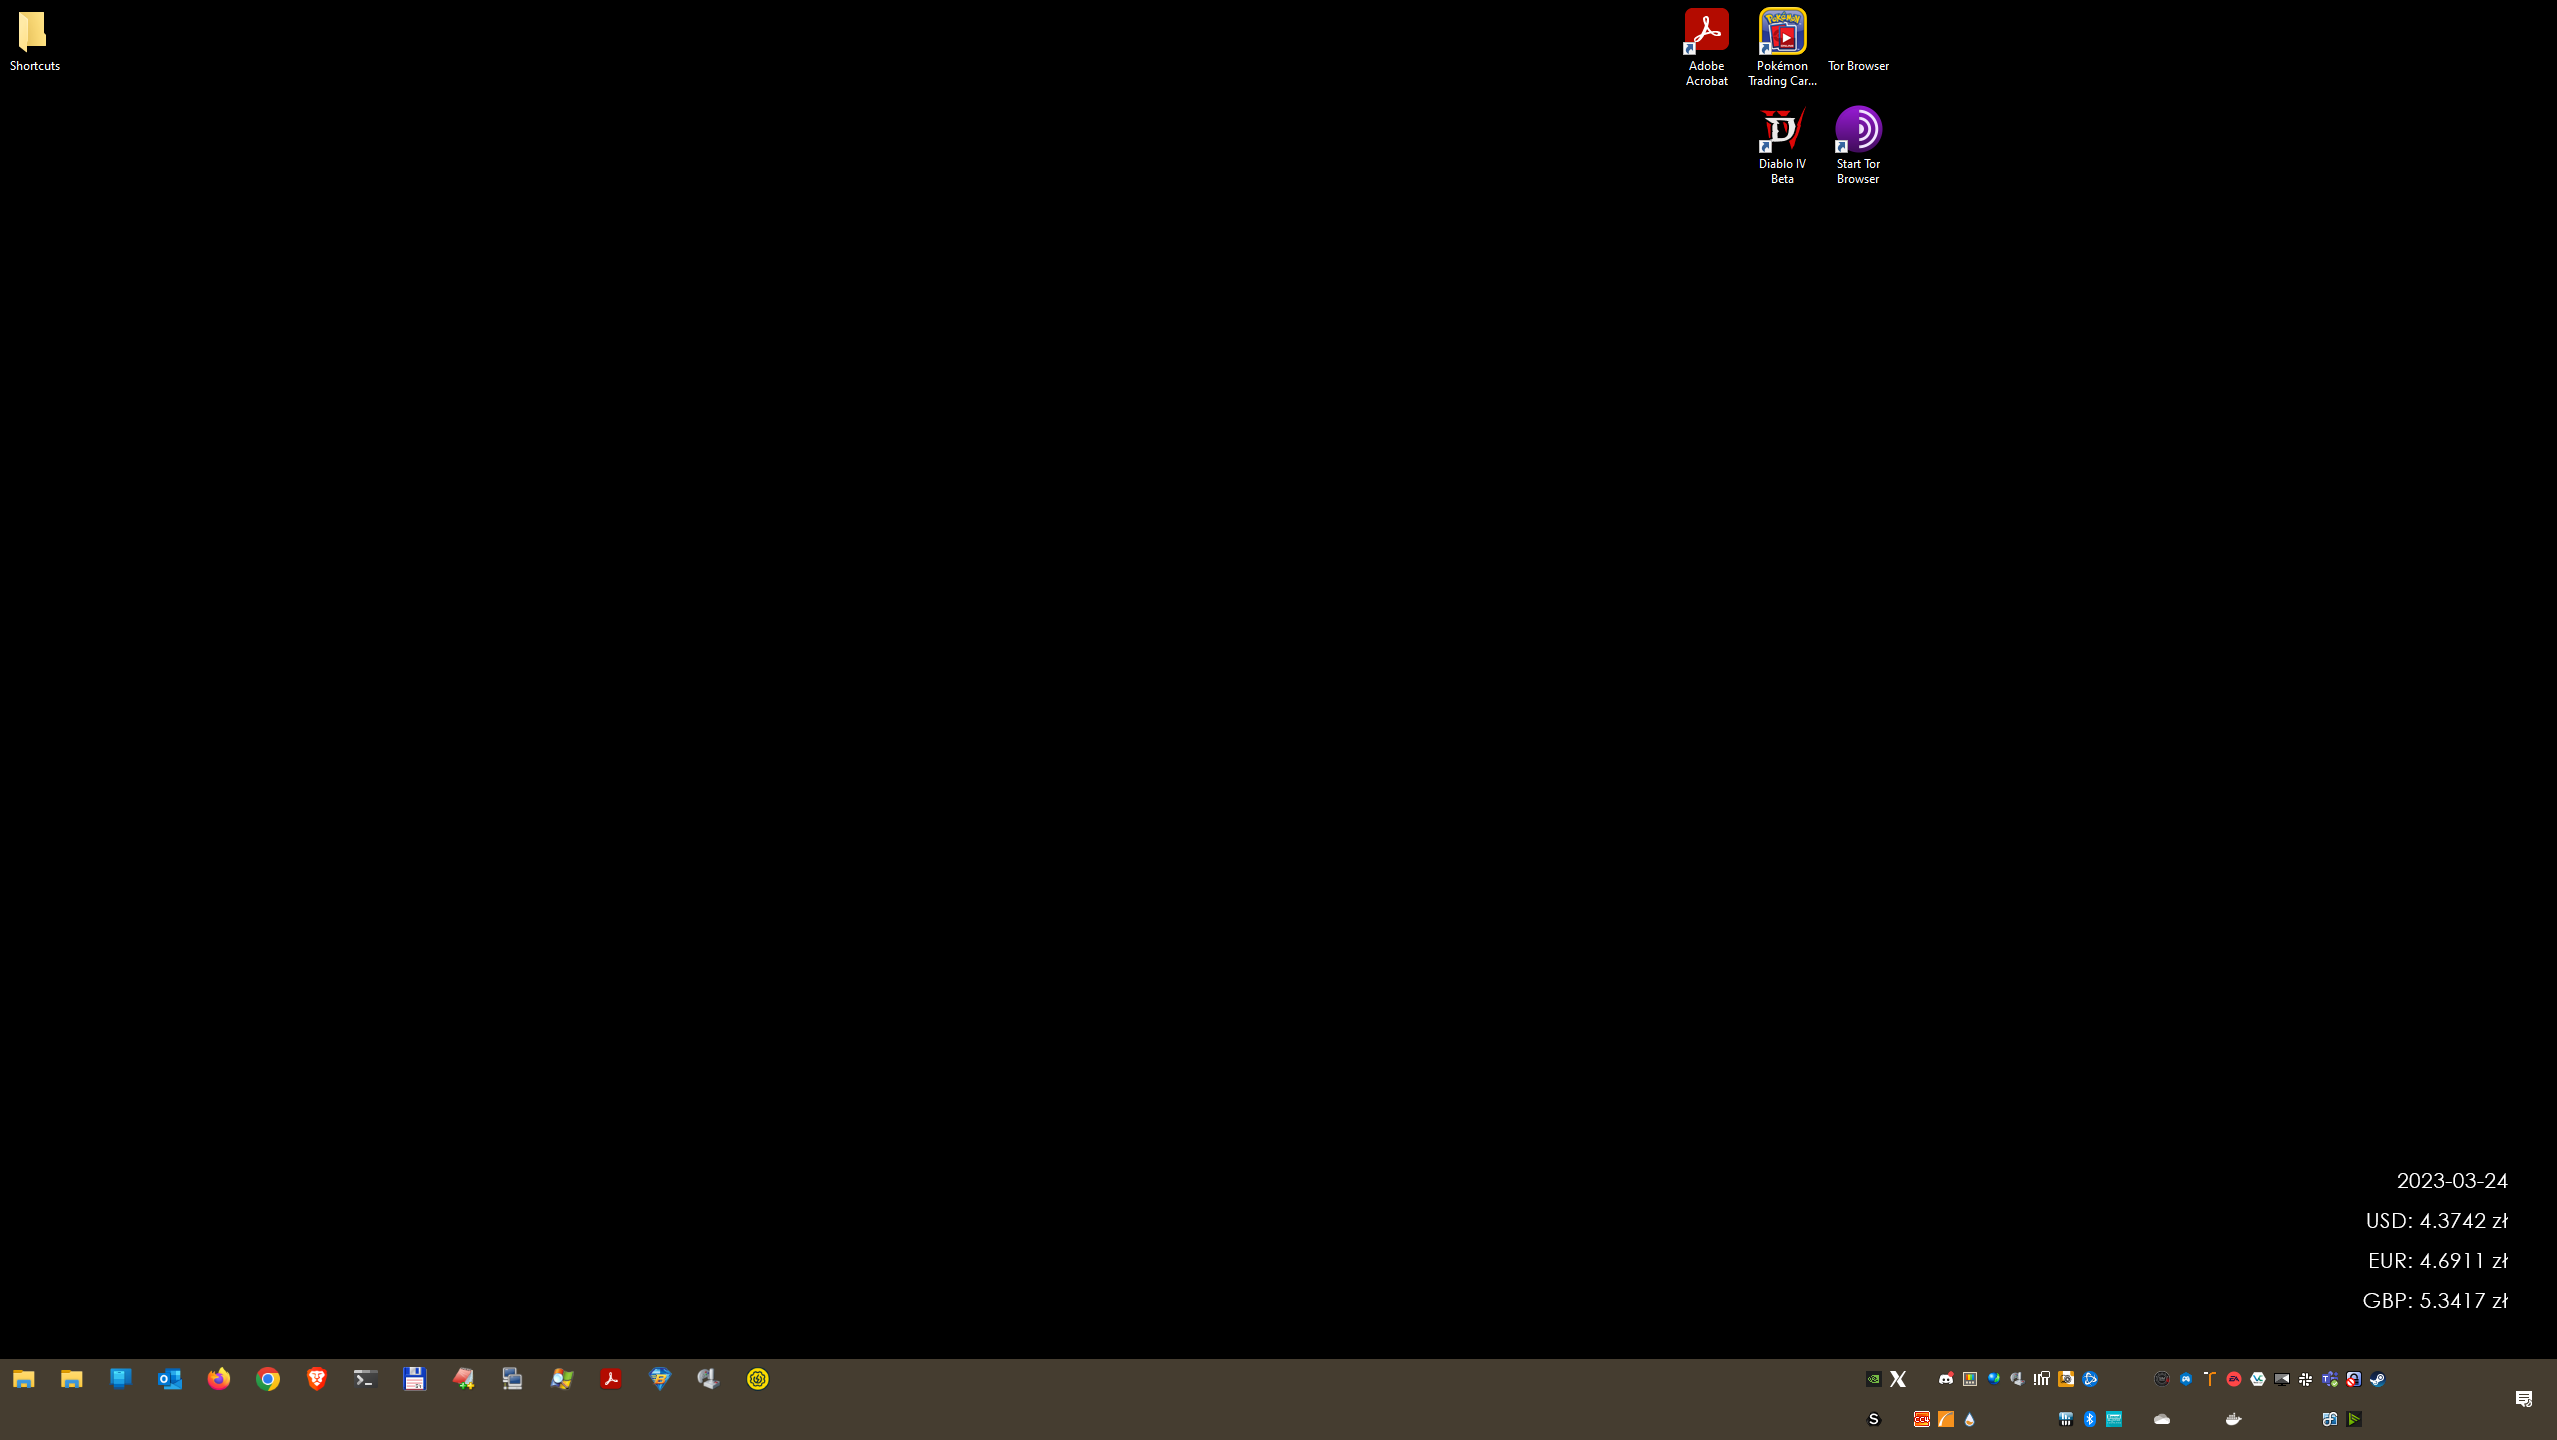Screen dimensions: 2557x1440
Task: Click Start Tor Browser desktop icon
Action: tap(1858, 145)
